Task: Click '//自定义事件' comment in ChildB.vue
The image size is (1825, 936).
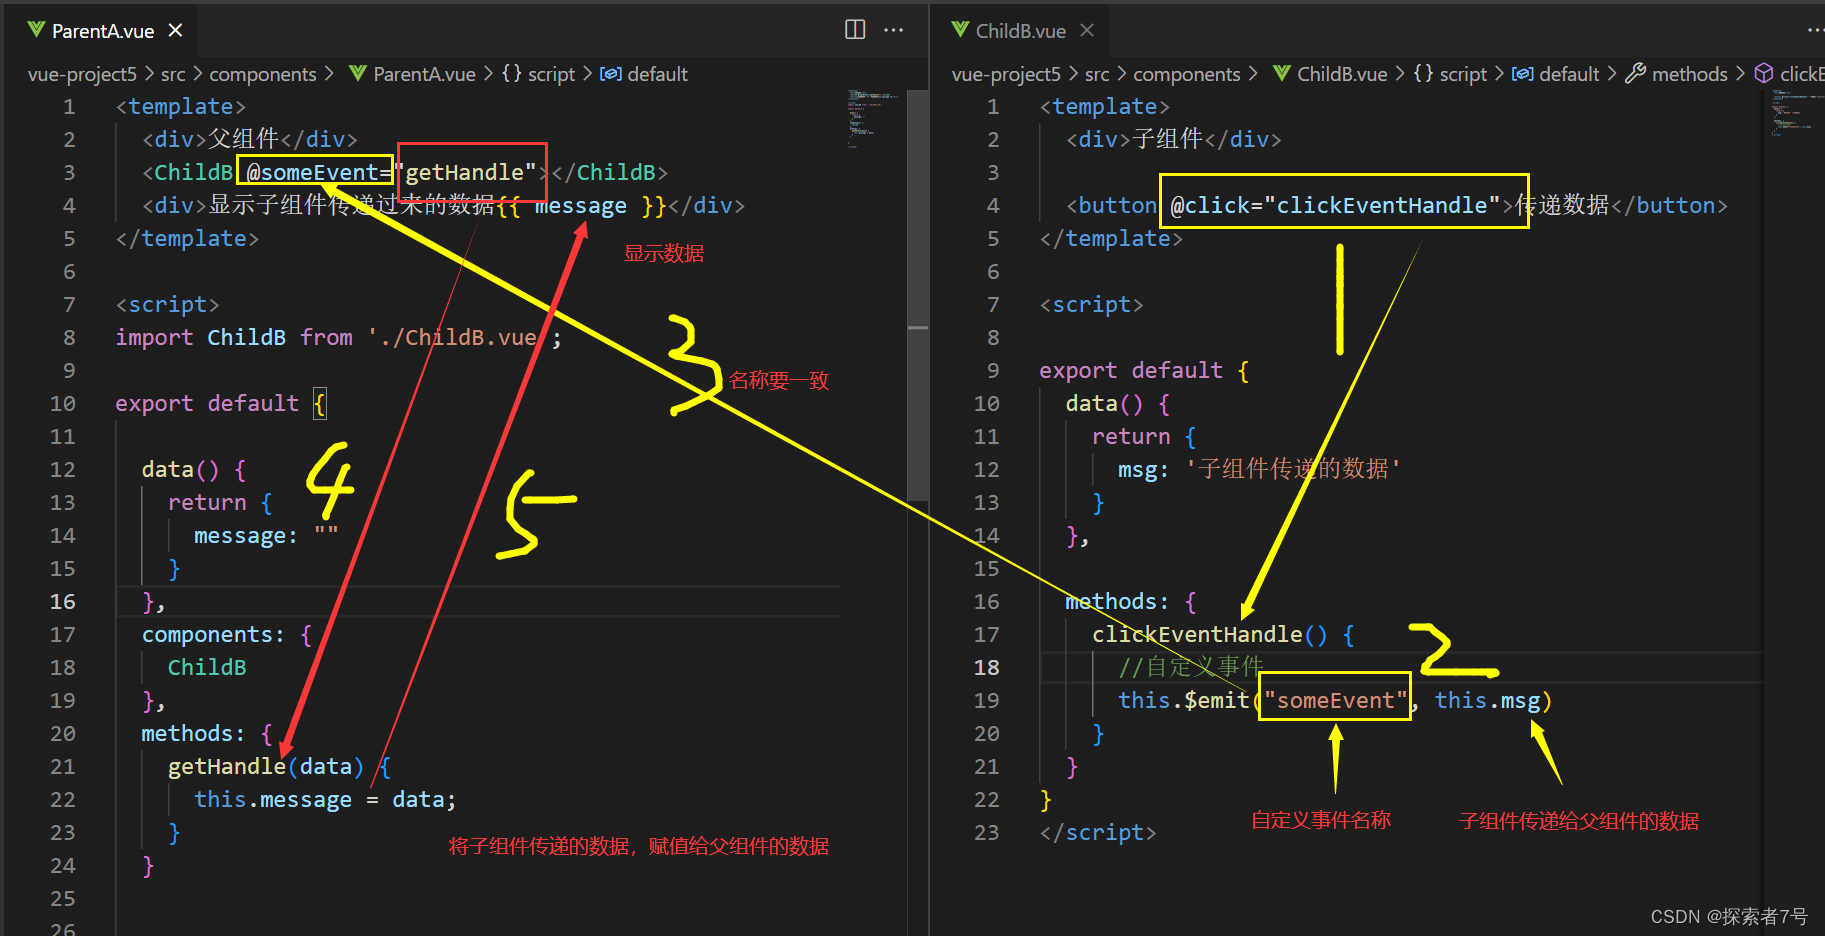Action: click(1191, 667)
